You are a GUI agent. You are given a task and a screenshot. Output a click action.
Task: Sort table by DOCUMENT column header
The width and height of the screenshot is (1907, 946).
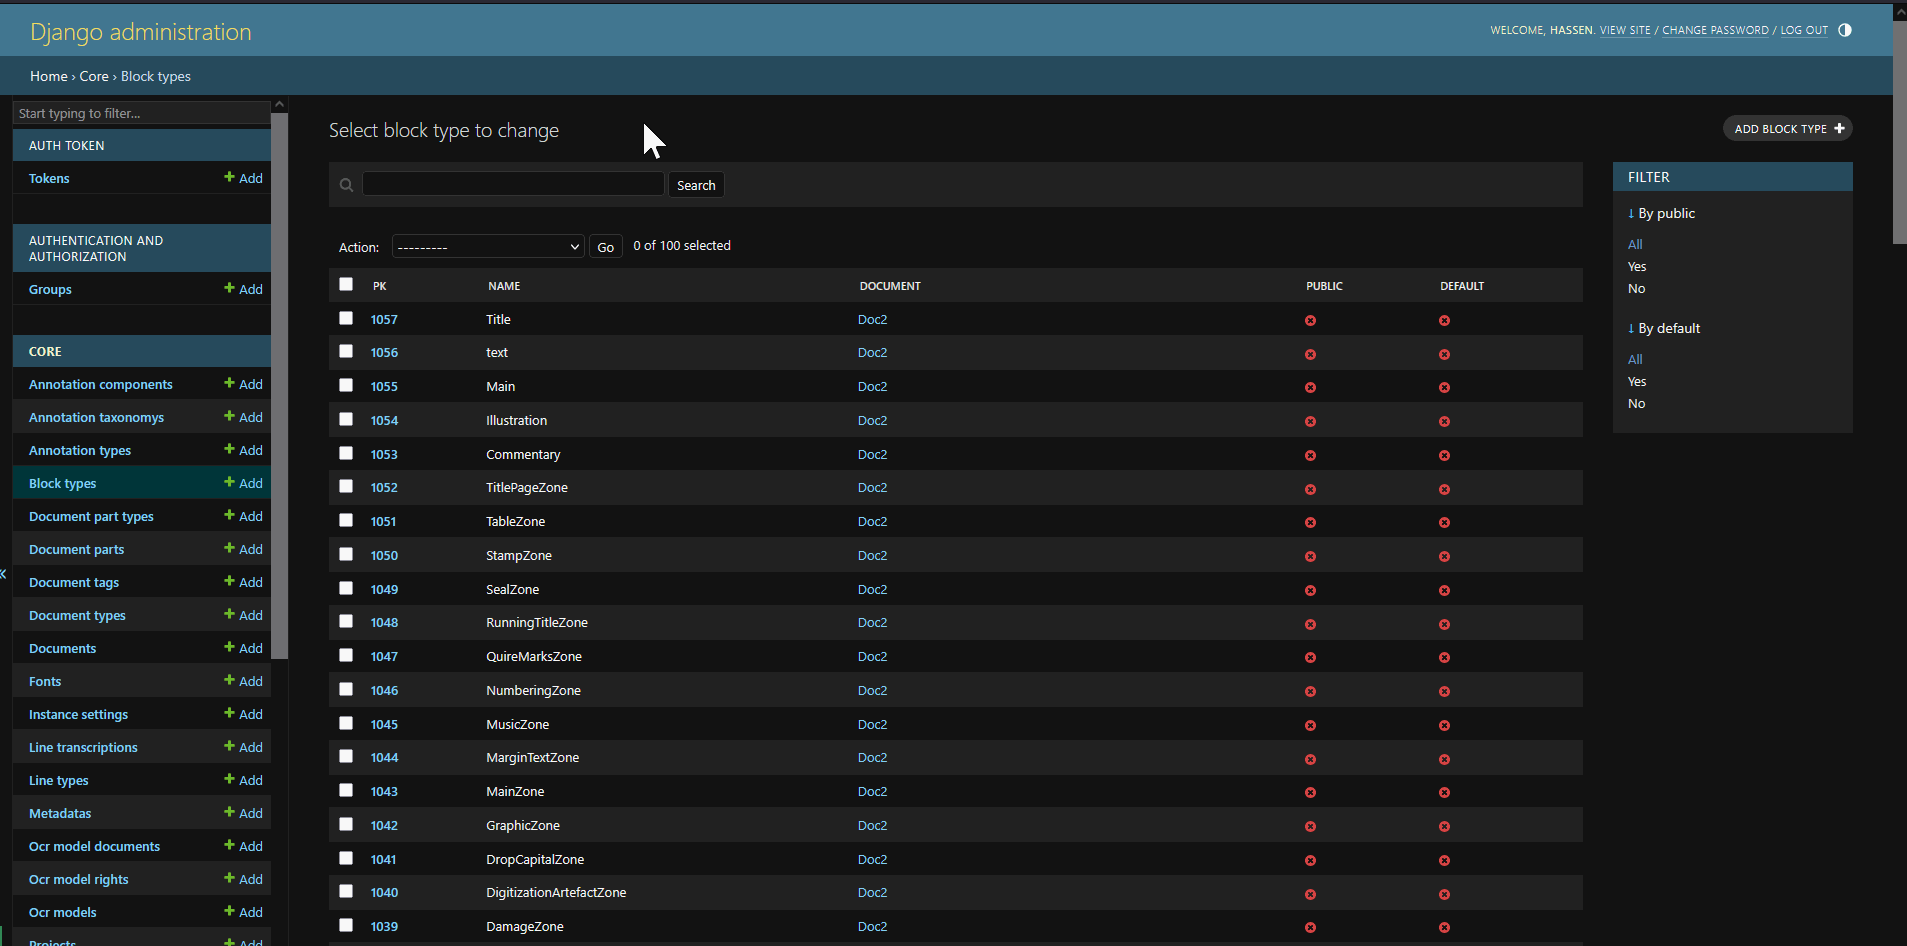pos(890,286)
